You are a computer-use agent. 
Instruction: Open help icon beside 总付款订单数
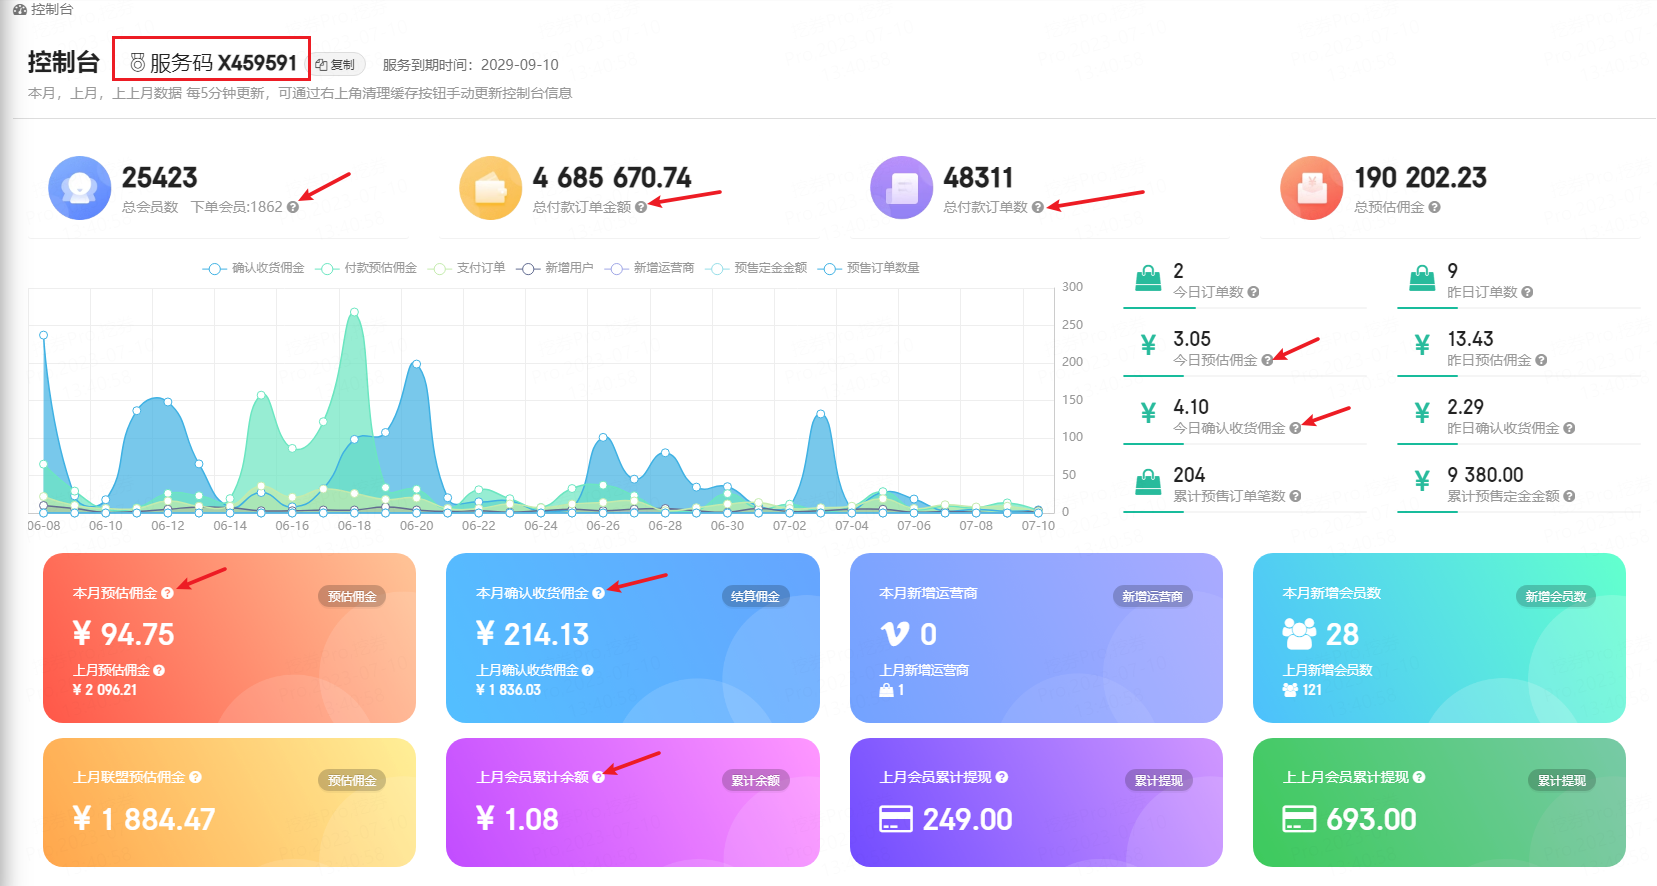click(1038, 207)
